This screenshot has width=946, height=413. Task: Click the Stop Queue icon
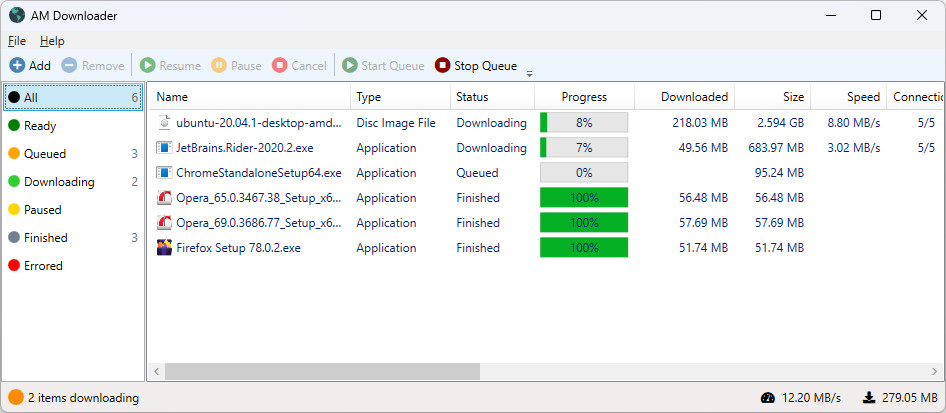[x=442, y=65]
